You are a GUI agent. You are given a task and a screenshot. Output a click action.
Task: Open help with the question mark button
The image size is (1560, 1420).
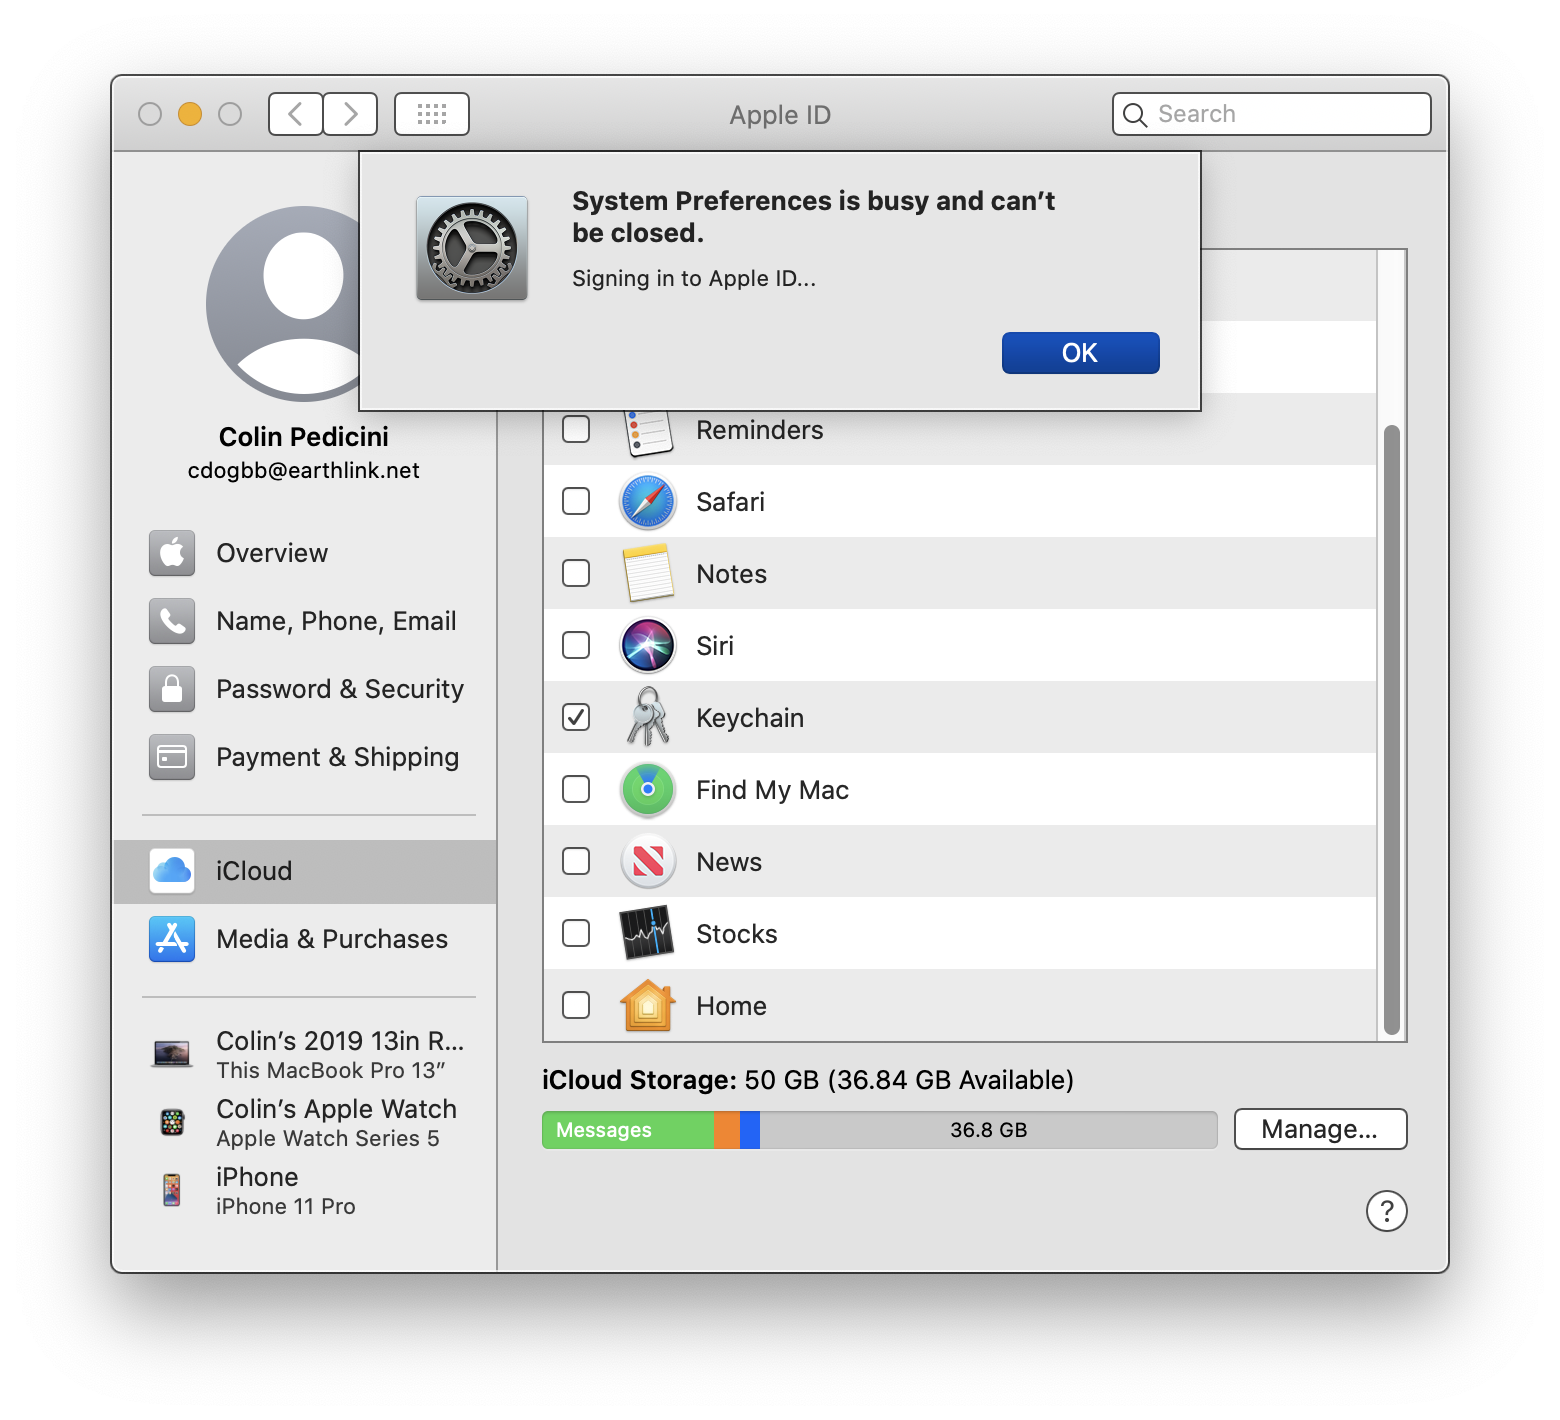coord(1387,1211)
